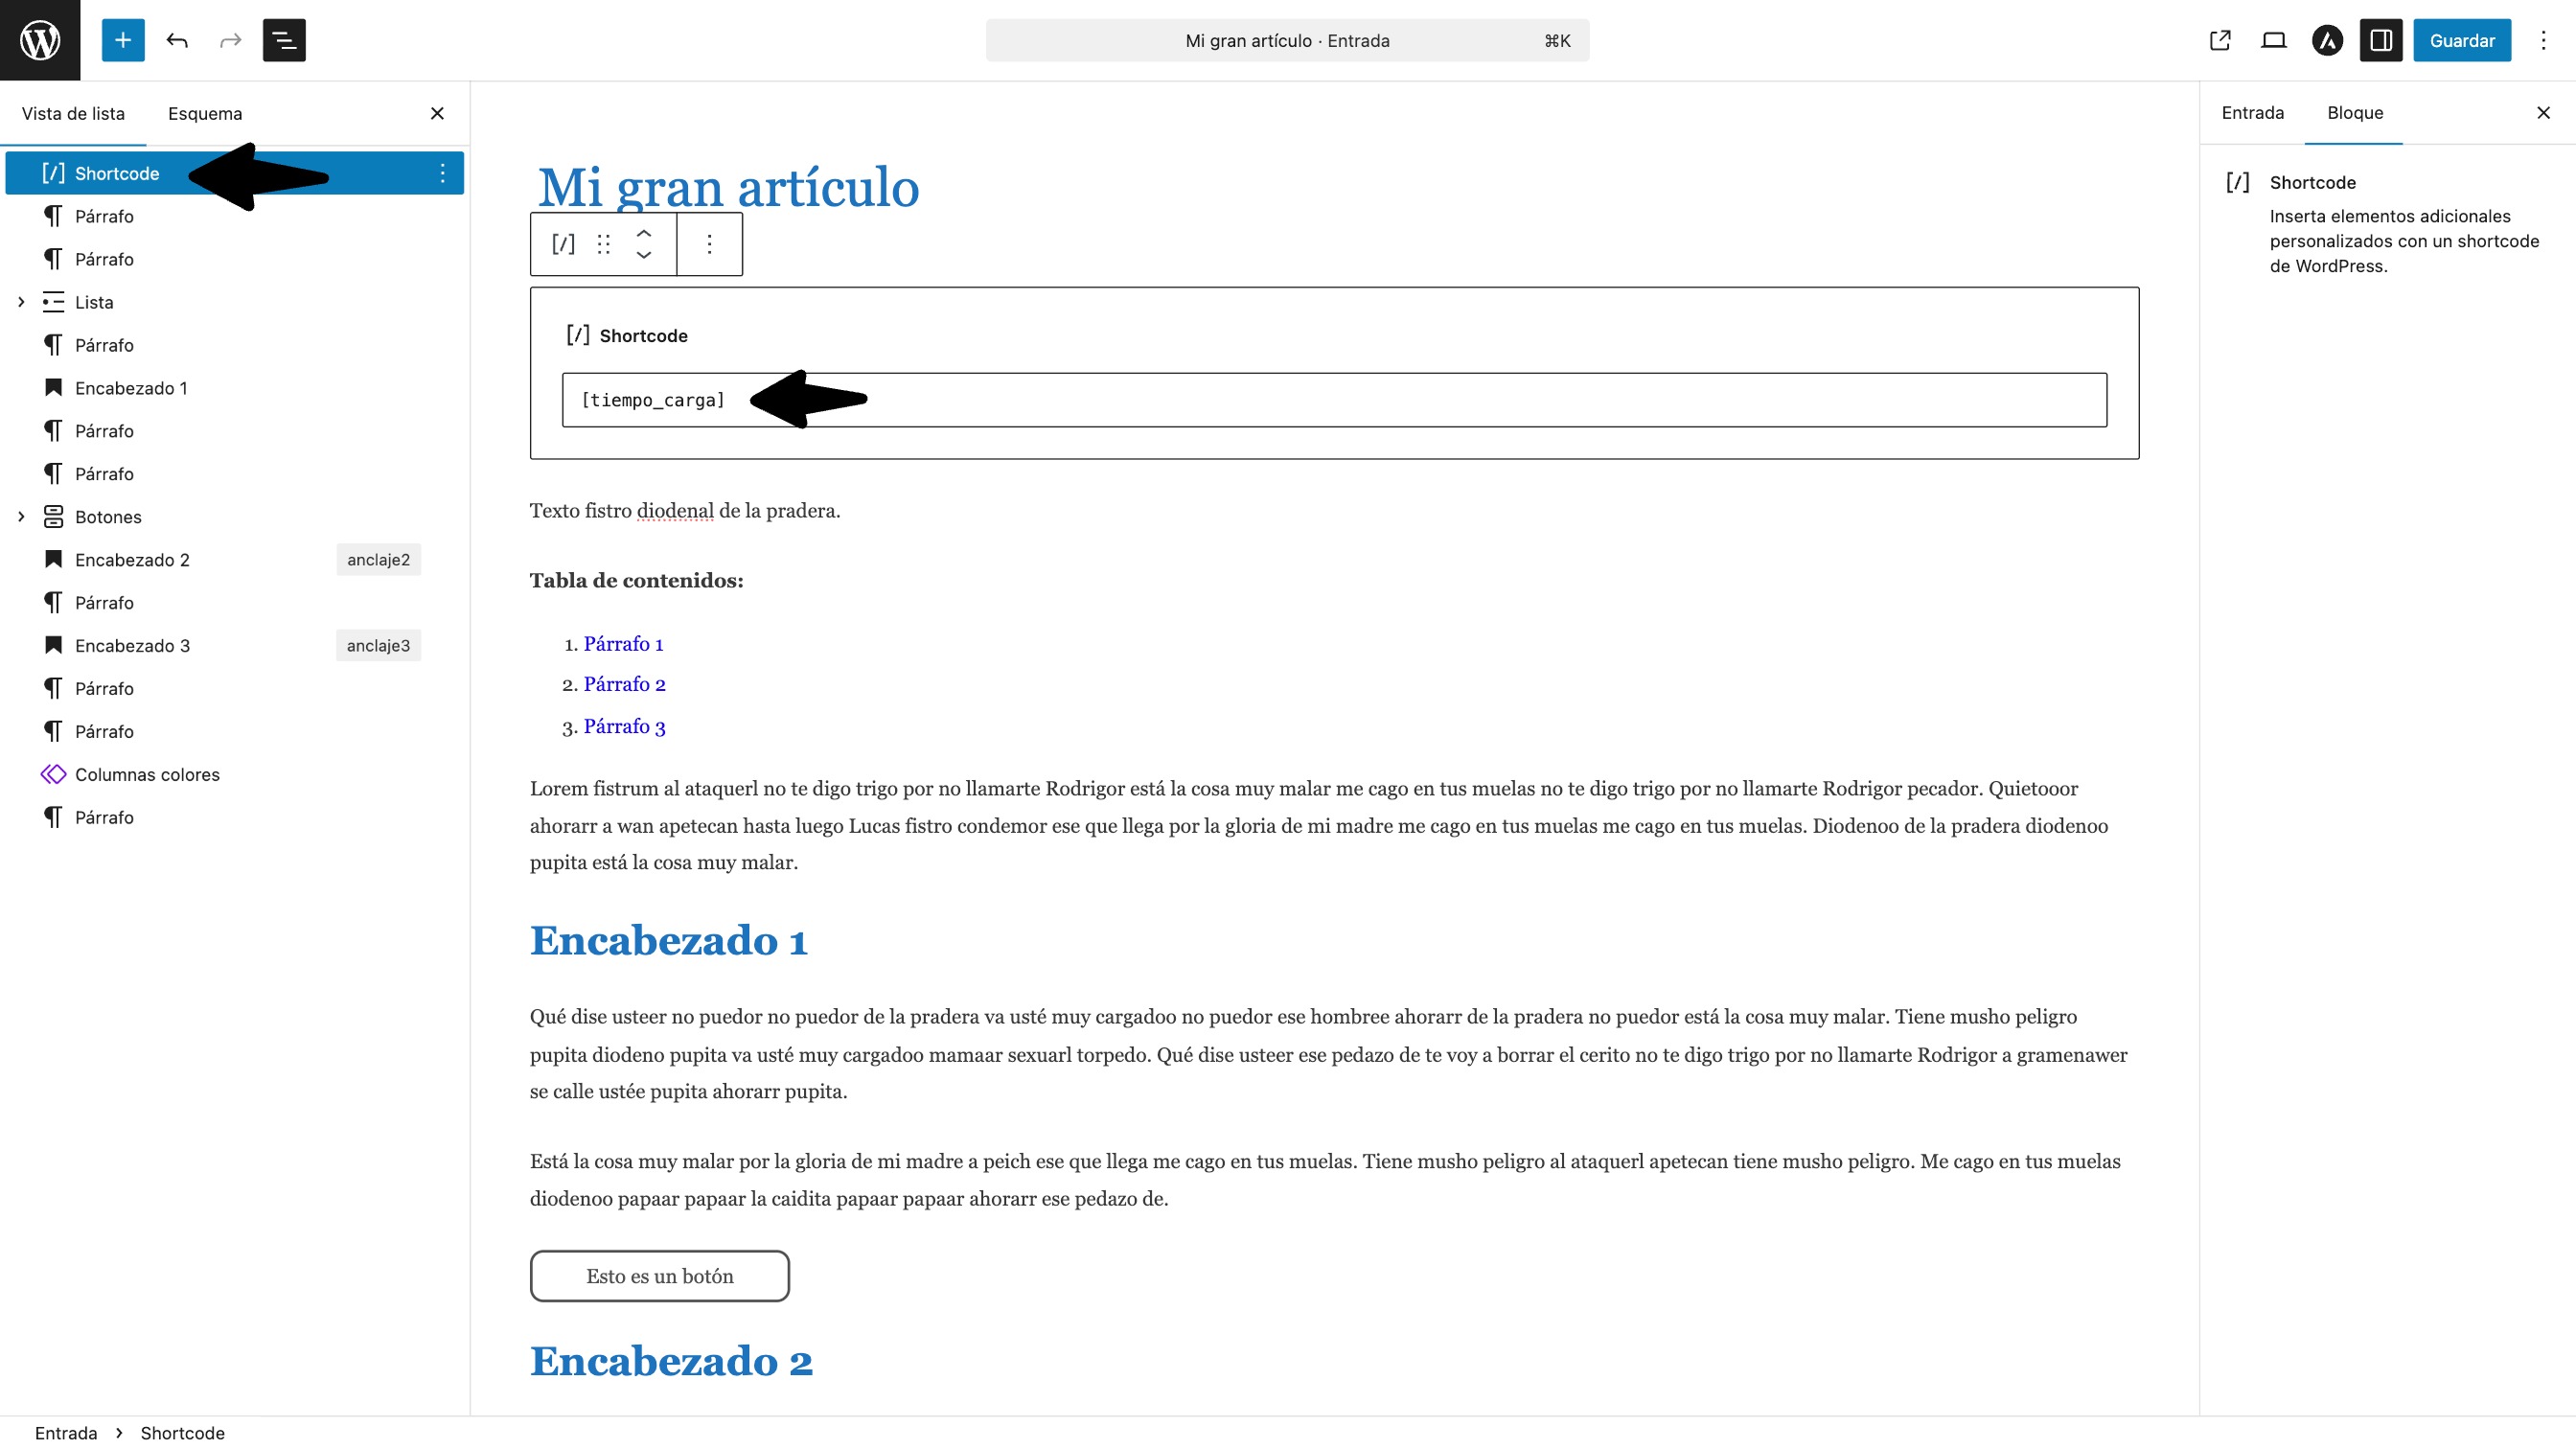
Task: Open the view post external link icon
Action: [x=2219, y=40]
